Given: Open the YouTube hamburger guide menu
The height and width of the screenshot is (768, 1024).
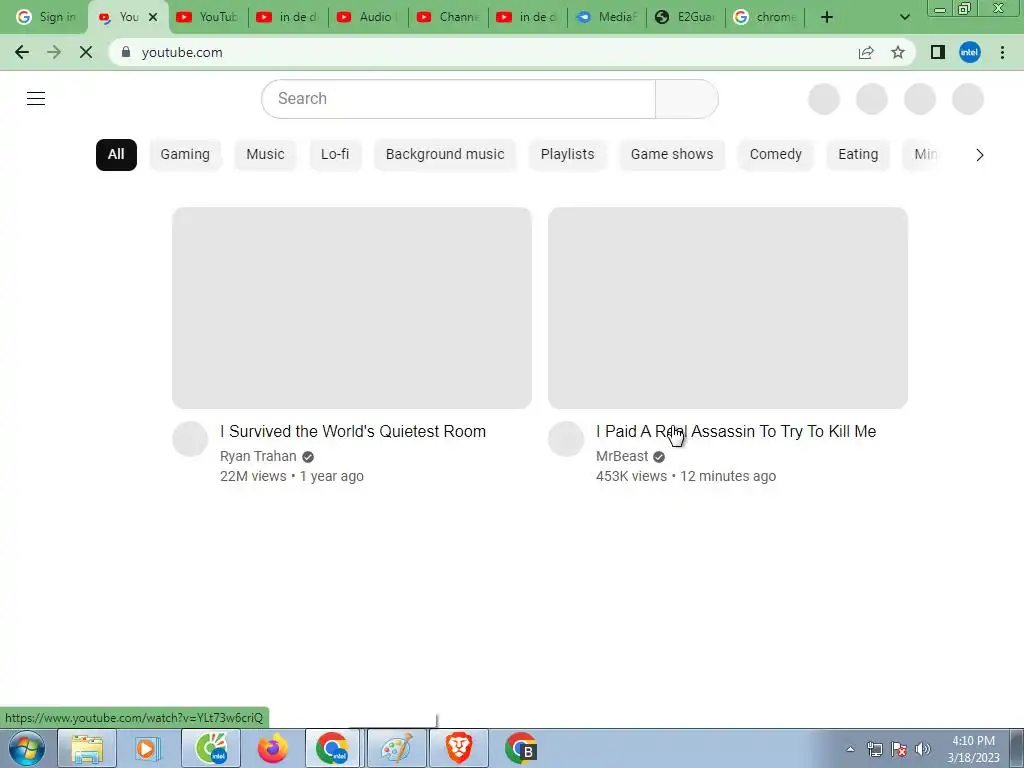Looking at the screenshot, I should tap(36, 99).
